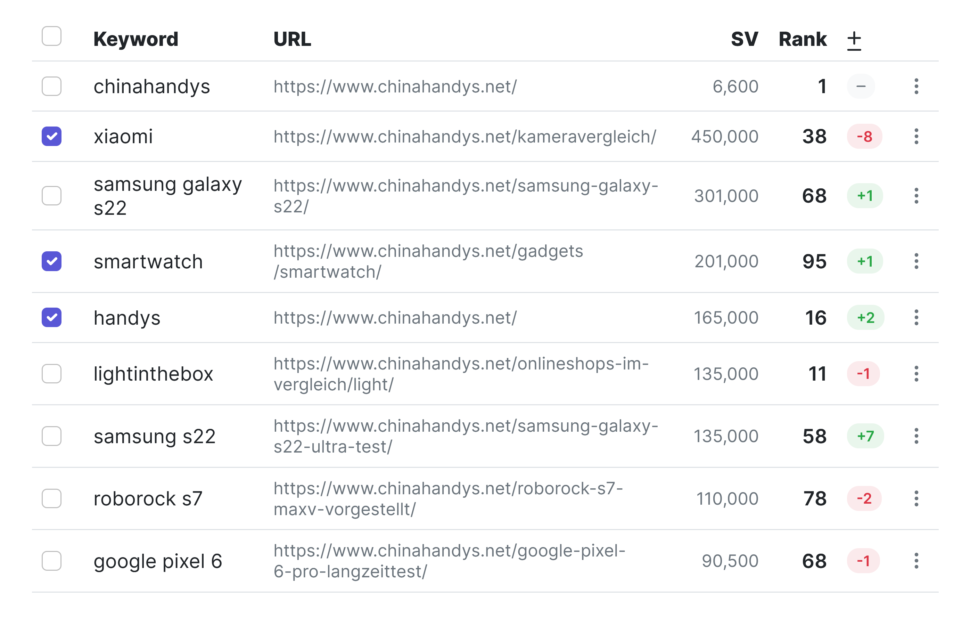Sort table by Rank column header

[802, 39]
